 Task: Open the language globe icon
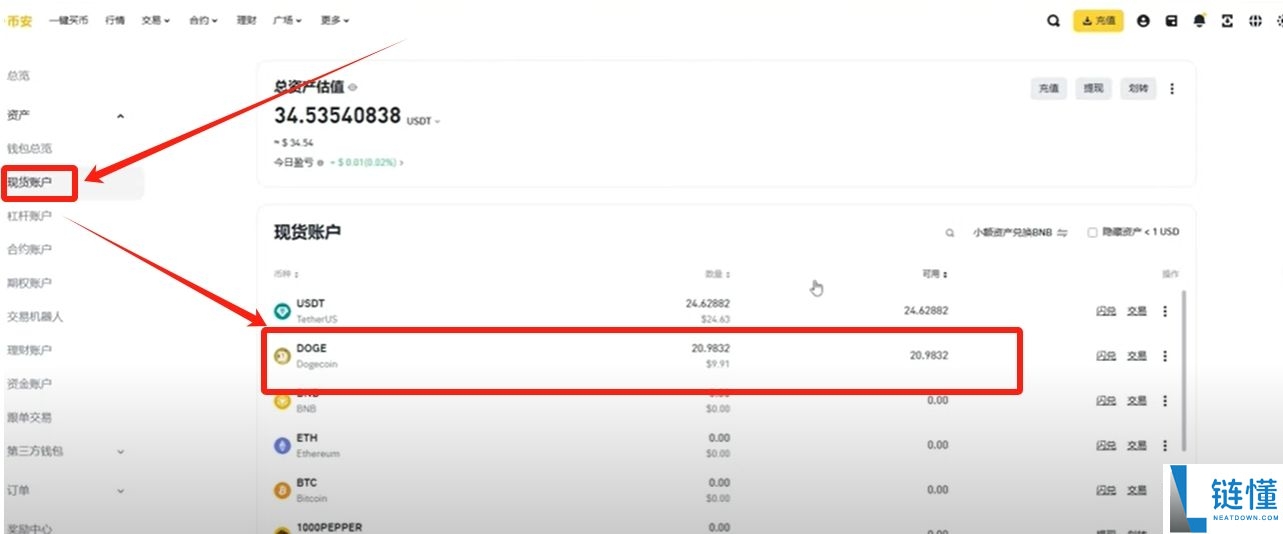coord(1255,20)
